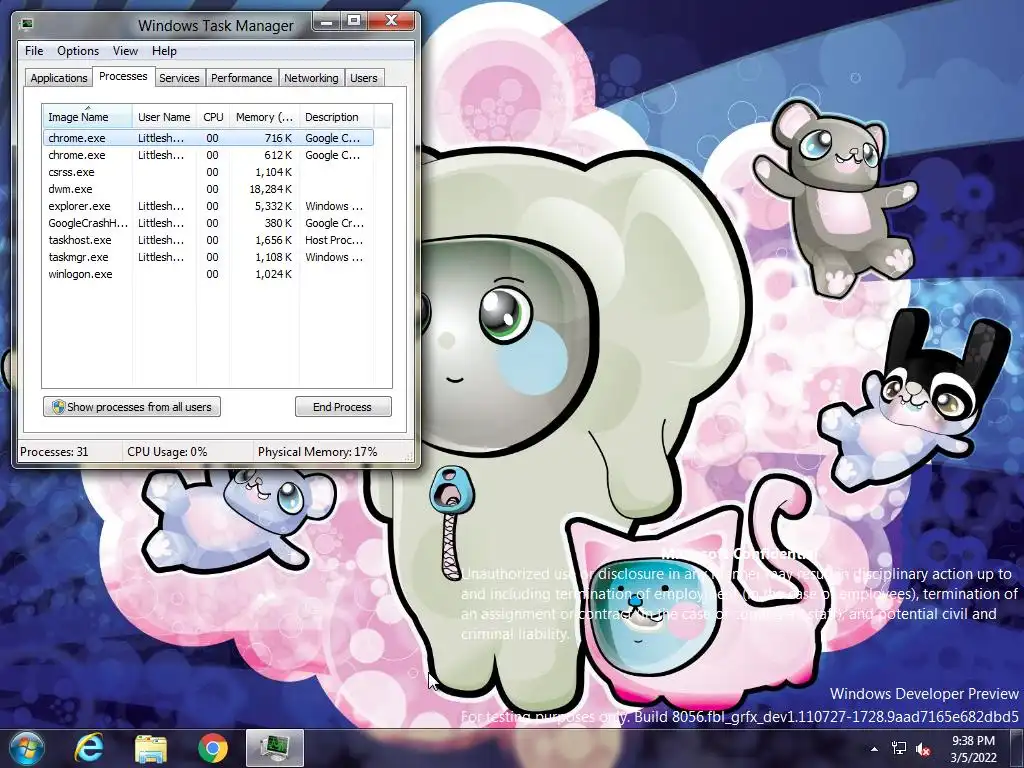Sort by the Image Name column

tap(88, 117)
